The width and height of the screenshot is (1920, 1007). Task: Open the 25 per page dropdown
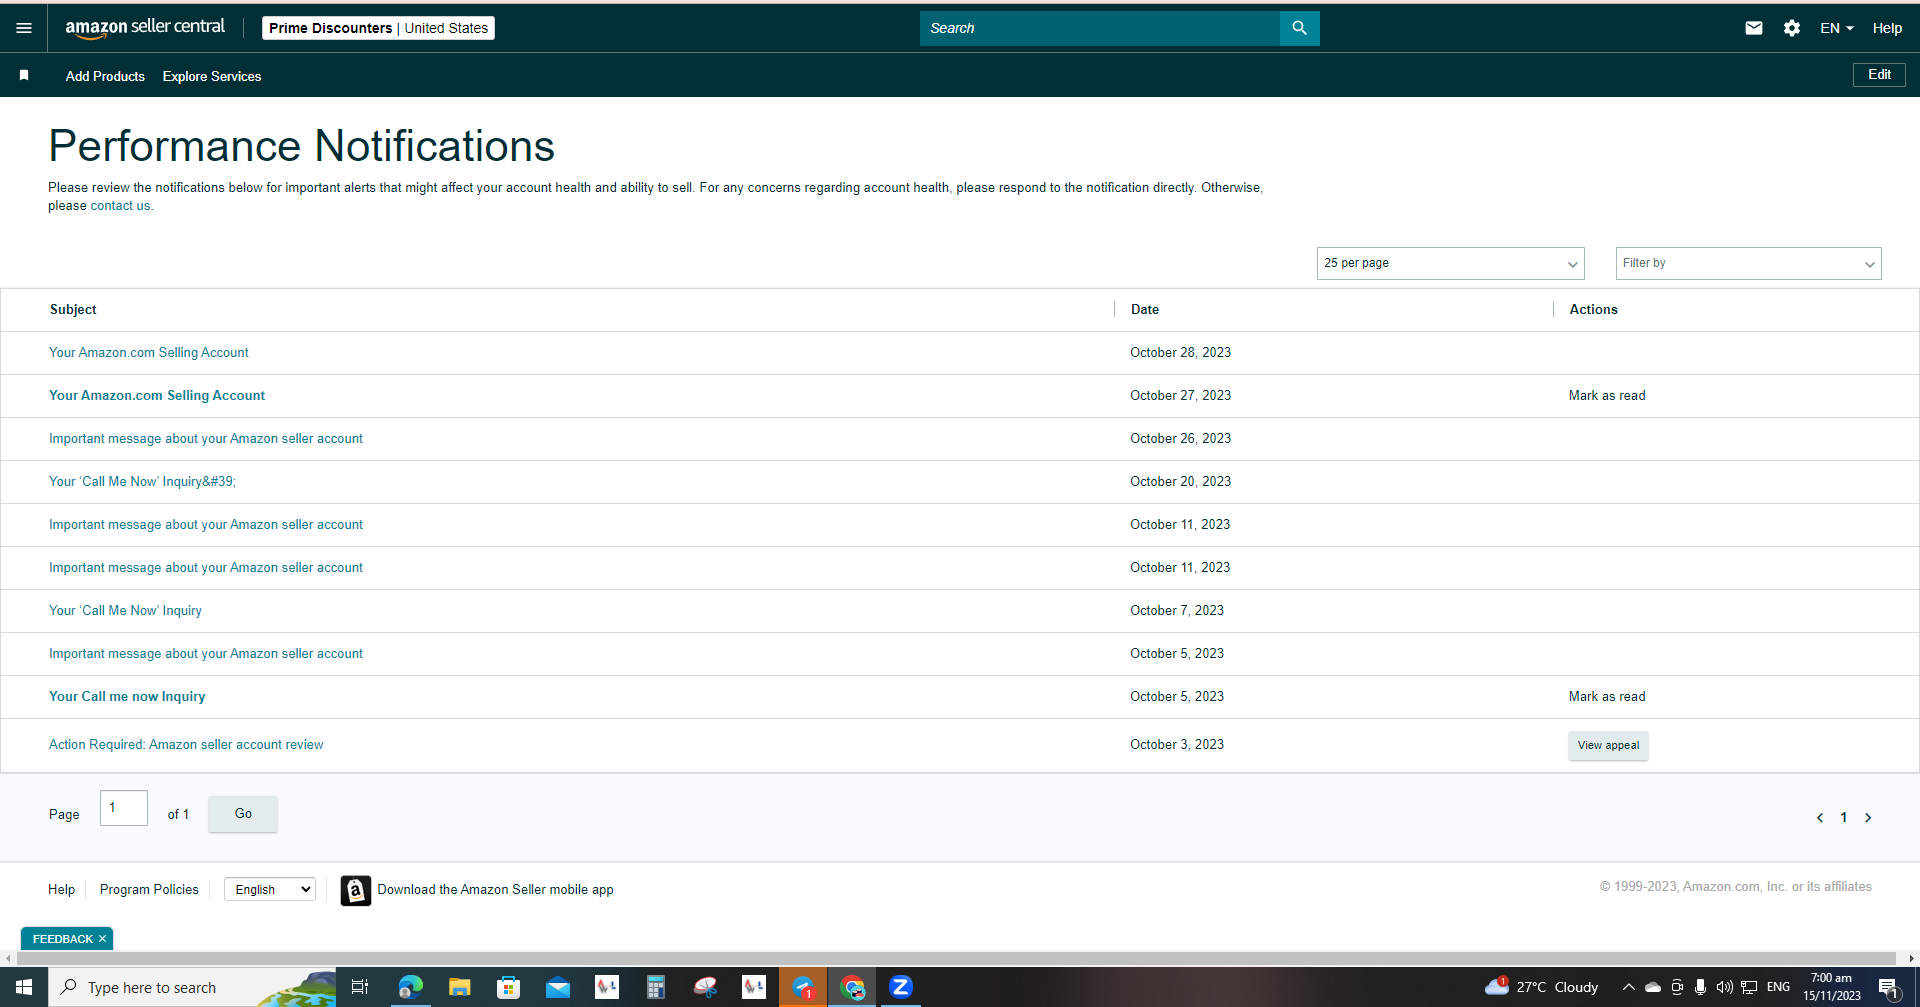[x=1450, y=263]
